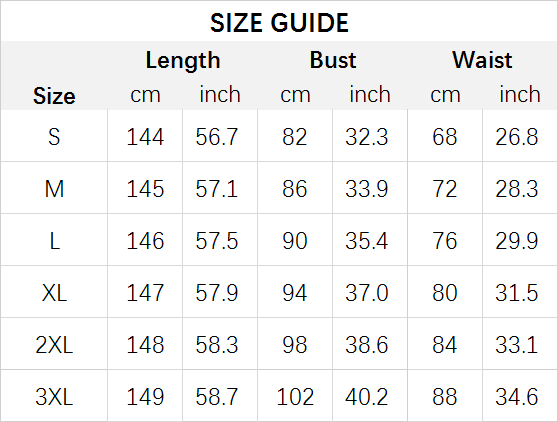Screen dimensions: 558x422
Task: Select the 3XL size row label
Action: pos(54,397)
